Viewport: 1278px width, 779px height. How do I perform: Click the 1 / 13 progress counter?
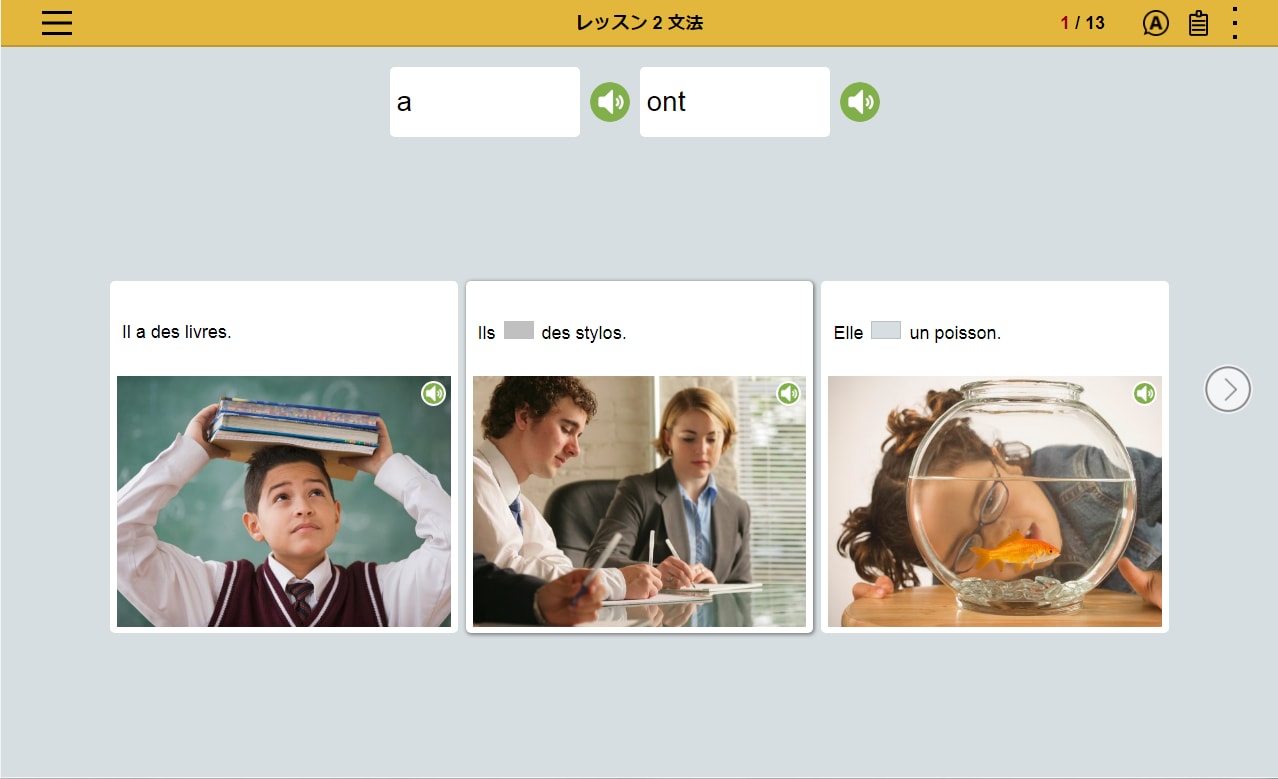coord(1083,23)
